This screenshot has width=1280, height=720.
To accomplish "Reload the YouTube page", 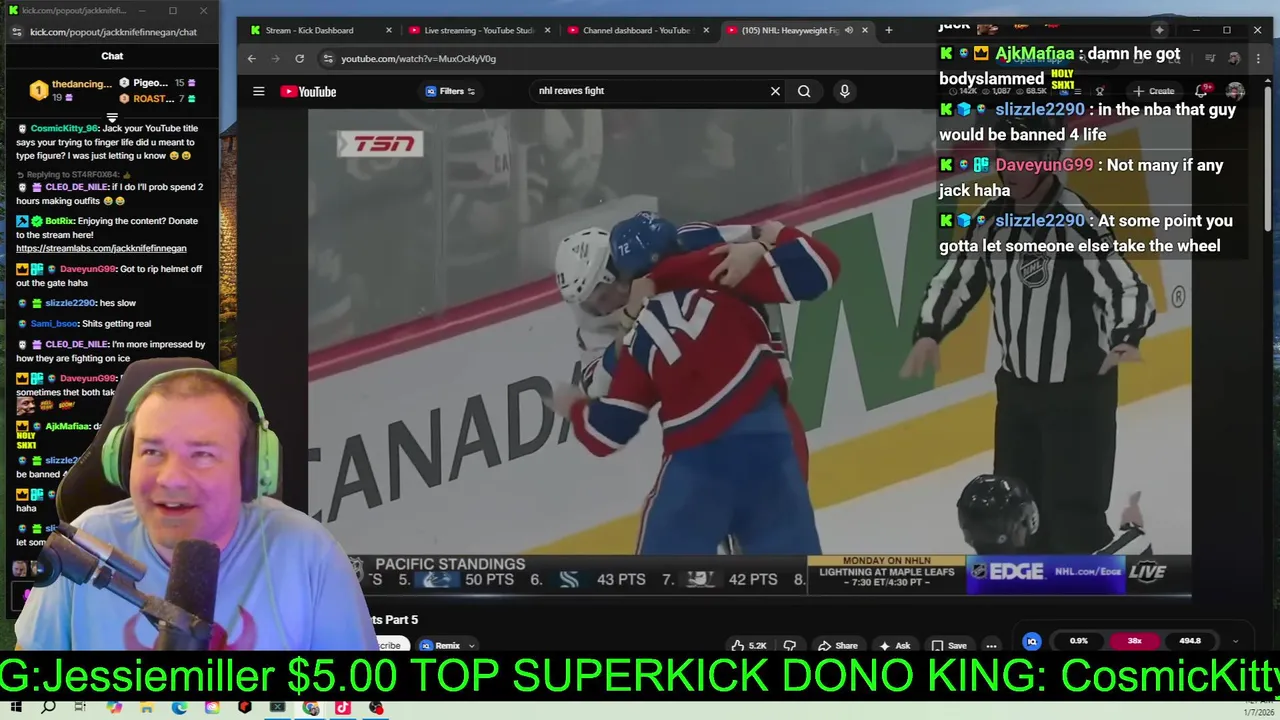I will click(x=299, y=58).
